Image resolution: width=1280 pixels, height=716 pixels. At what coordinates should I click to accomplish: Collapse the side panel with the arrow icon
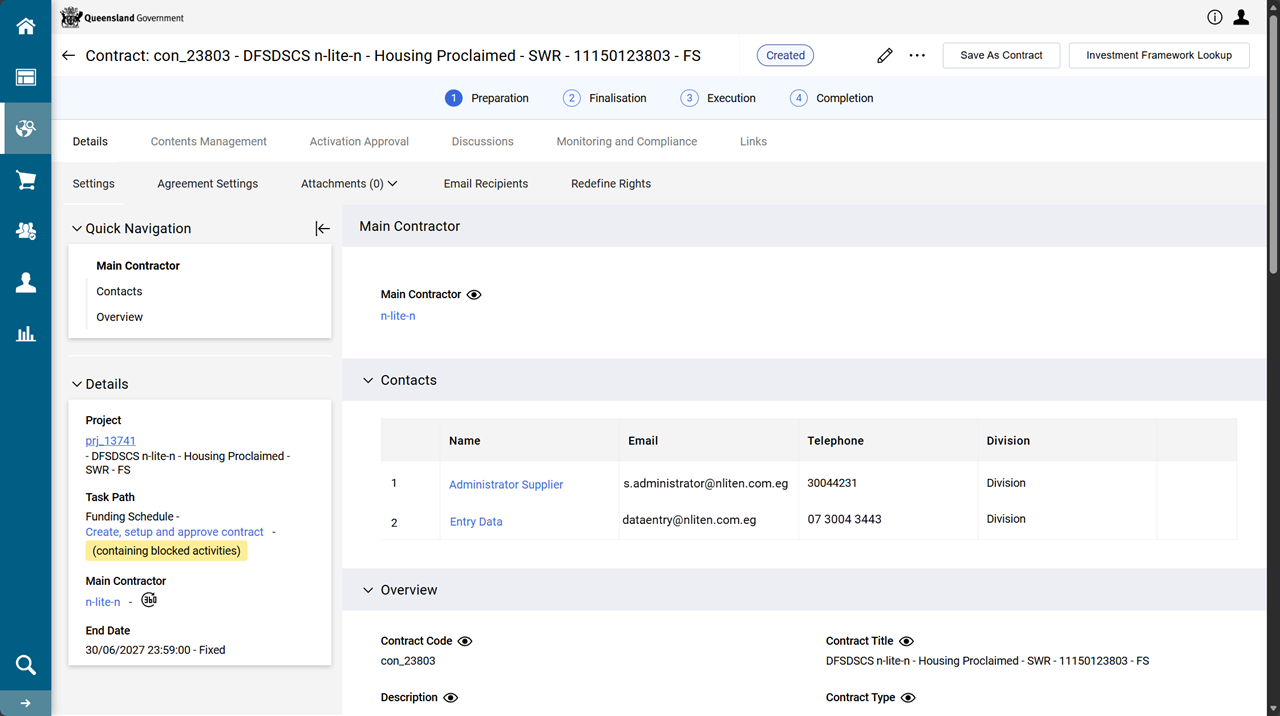click(322, 229)
